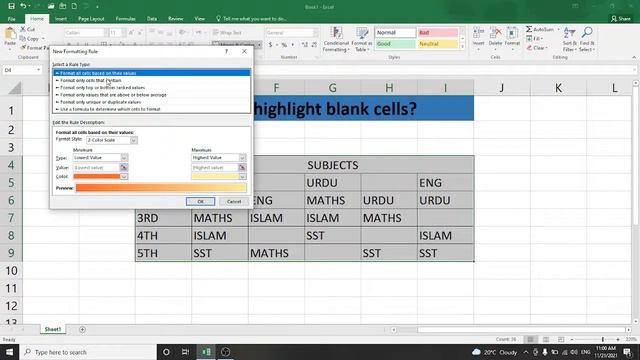The height and width of the screenshot is (360, 640).
Task: Open Conditional Formatting in Styles group
Action: (x=336, y=39)
